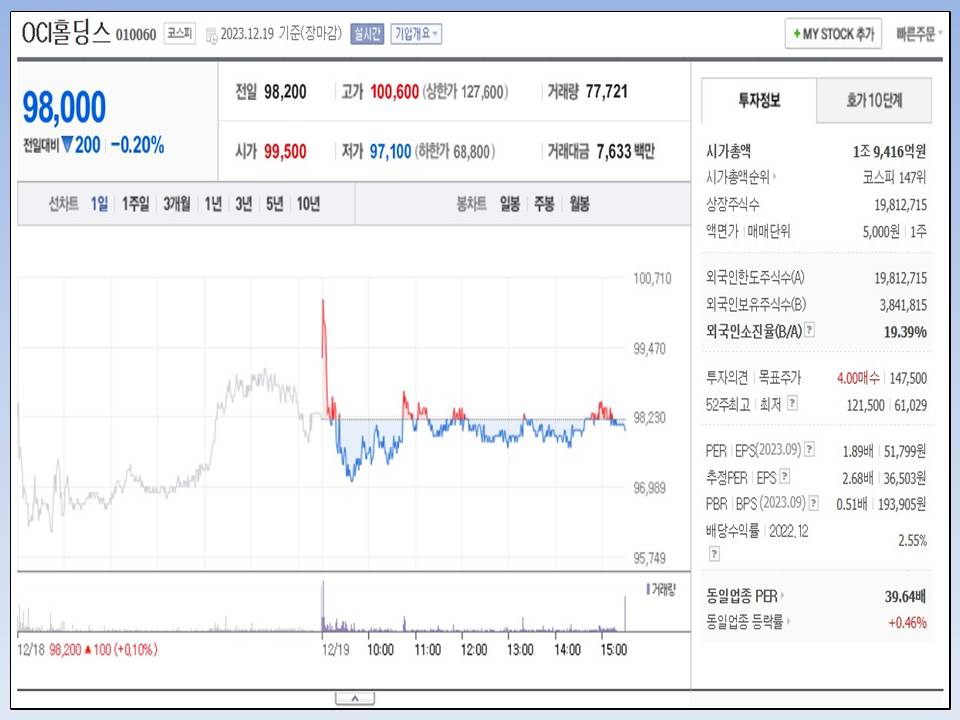
Task: Click the 코스피 market badge
Action: (180, 33)
